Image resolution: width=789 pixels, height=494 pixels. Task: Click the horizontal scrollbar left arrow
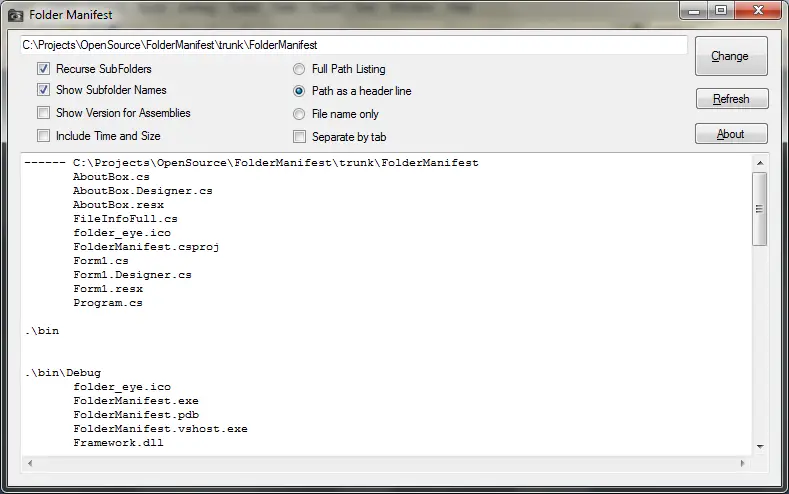(30, 463)
